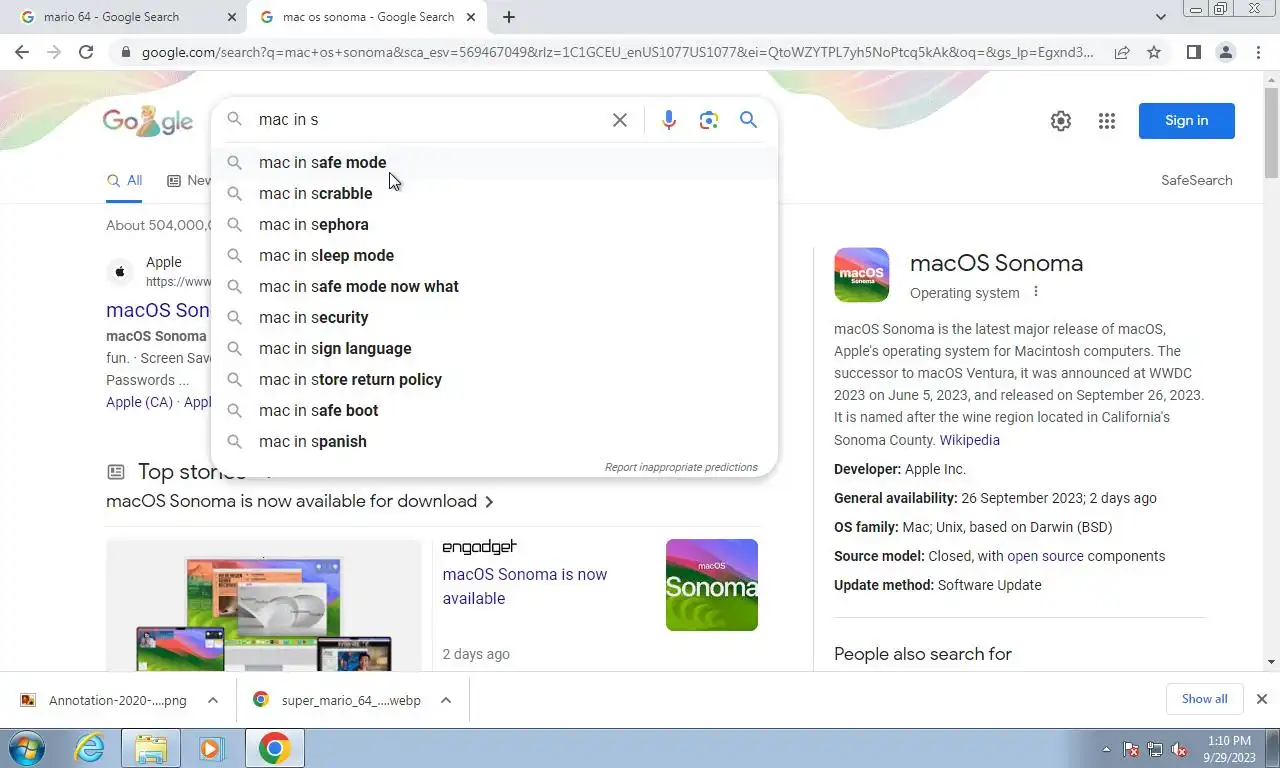1280x768 pixels.
Task: Expand options for Annotation-2020 png download
Action: 213,700
